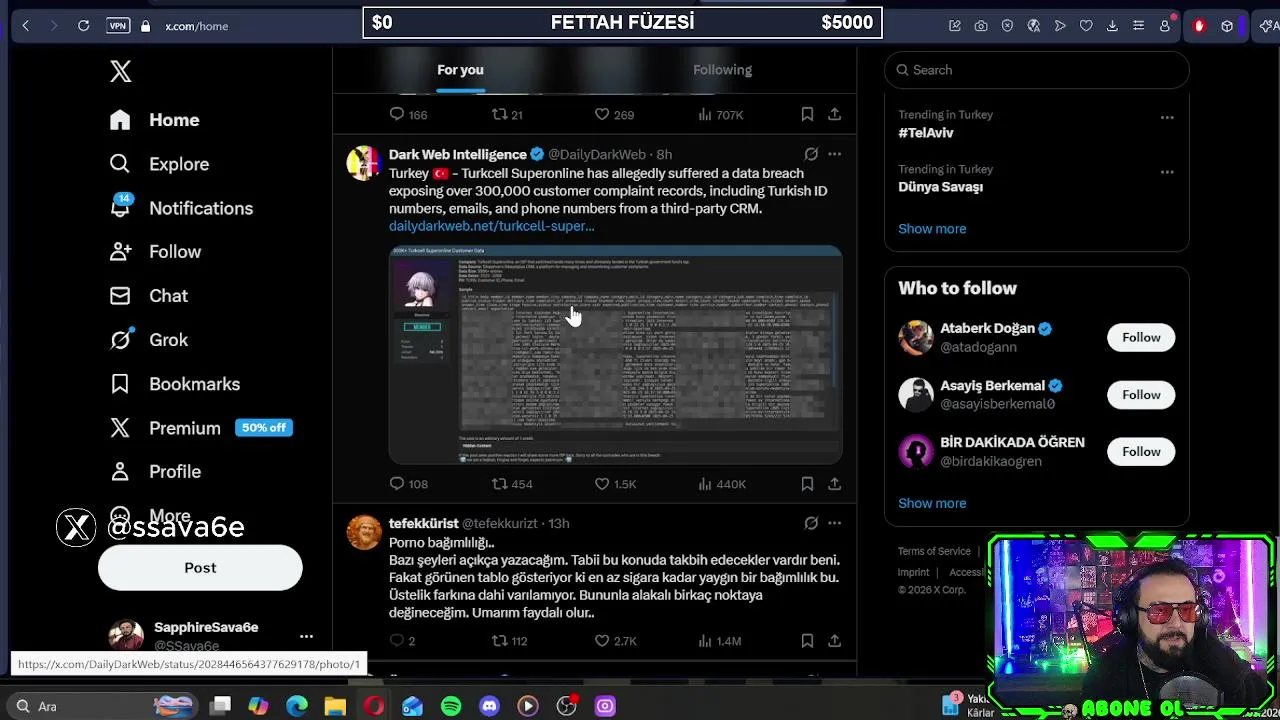Click the x.com/home address bar
The width and height of the screenshot is (1280, 720).
click(197, 26)
